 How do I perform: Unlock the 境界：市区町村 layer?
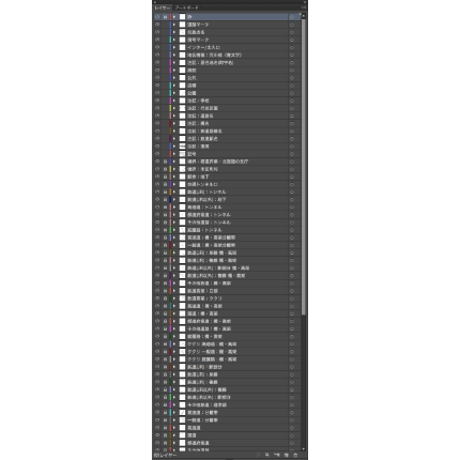coord(165,169)
